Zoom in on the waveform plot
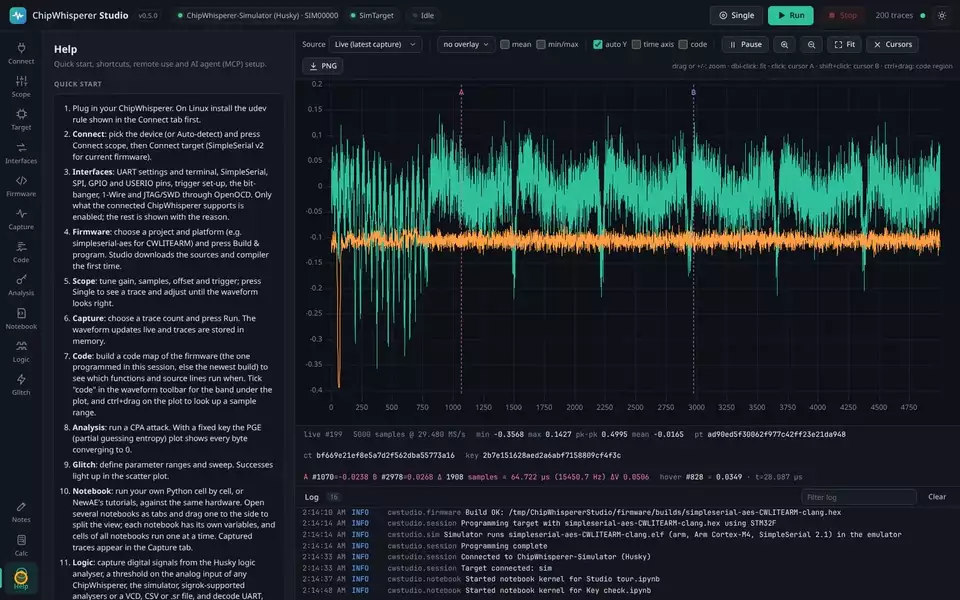 (x=784, y=44)
